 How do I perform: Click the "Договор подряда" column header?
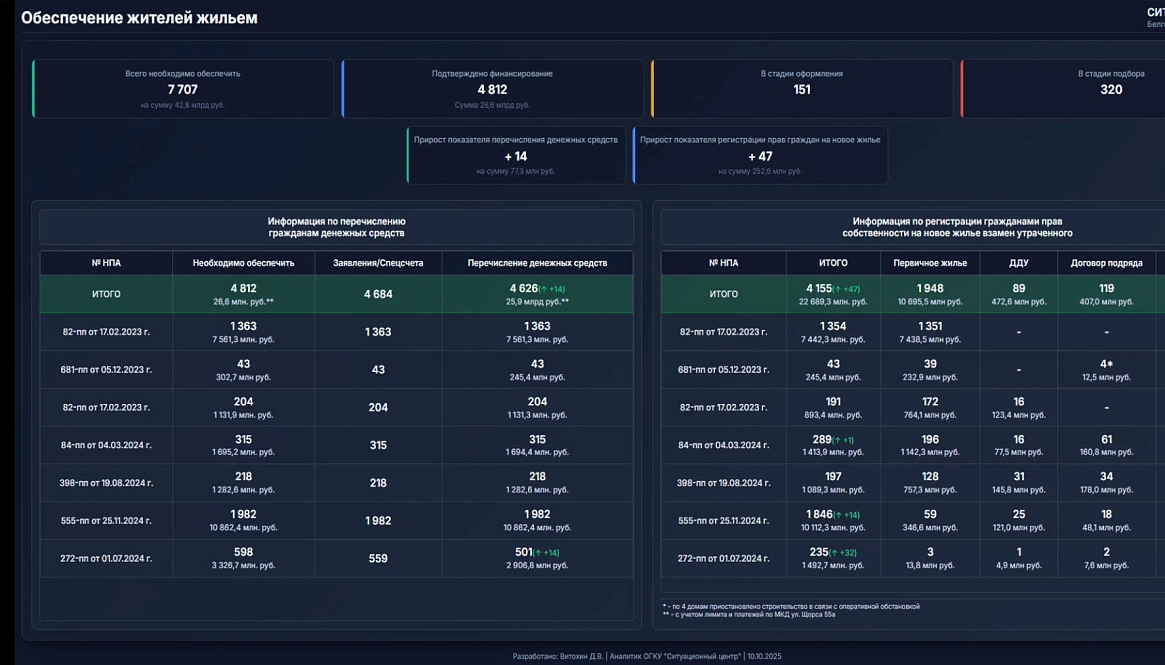click(1106, 263)
